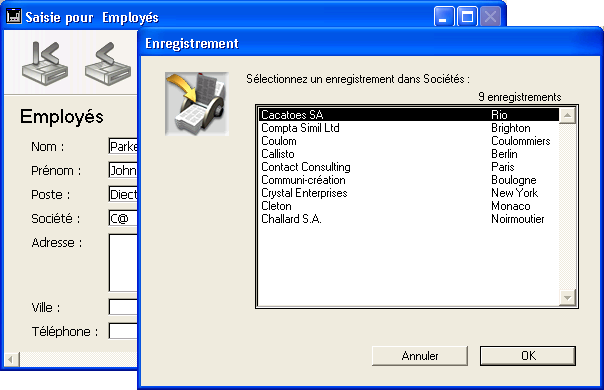604x390 pixels.
Task: Go to previous record navigation icon
Action: (108, 63)
